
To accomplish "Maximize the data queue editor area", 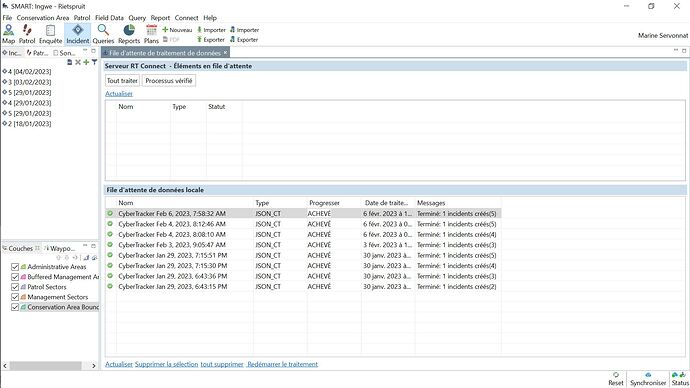I will click(684, 51).
